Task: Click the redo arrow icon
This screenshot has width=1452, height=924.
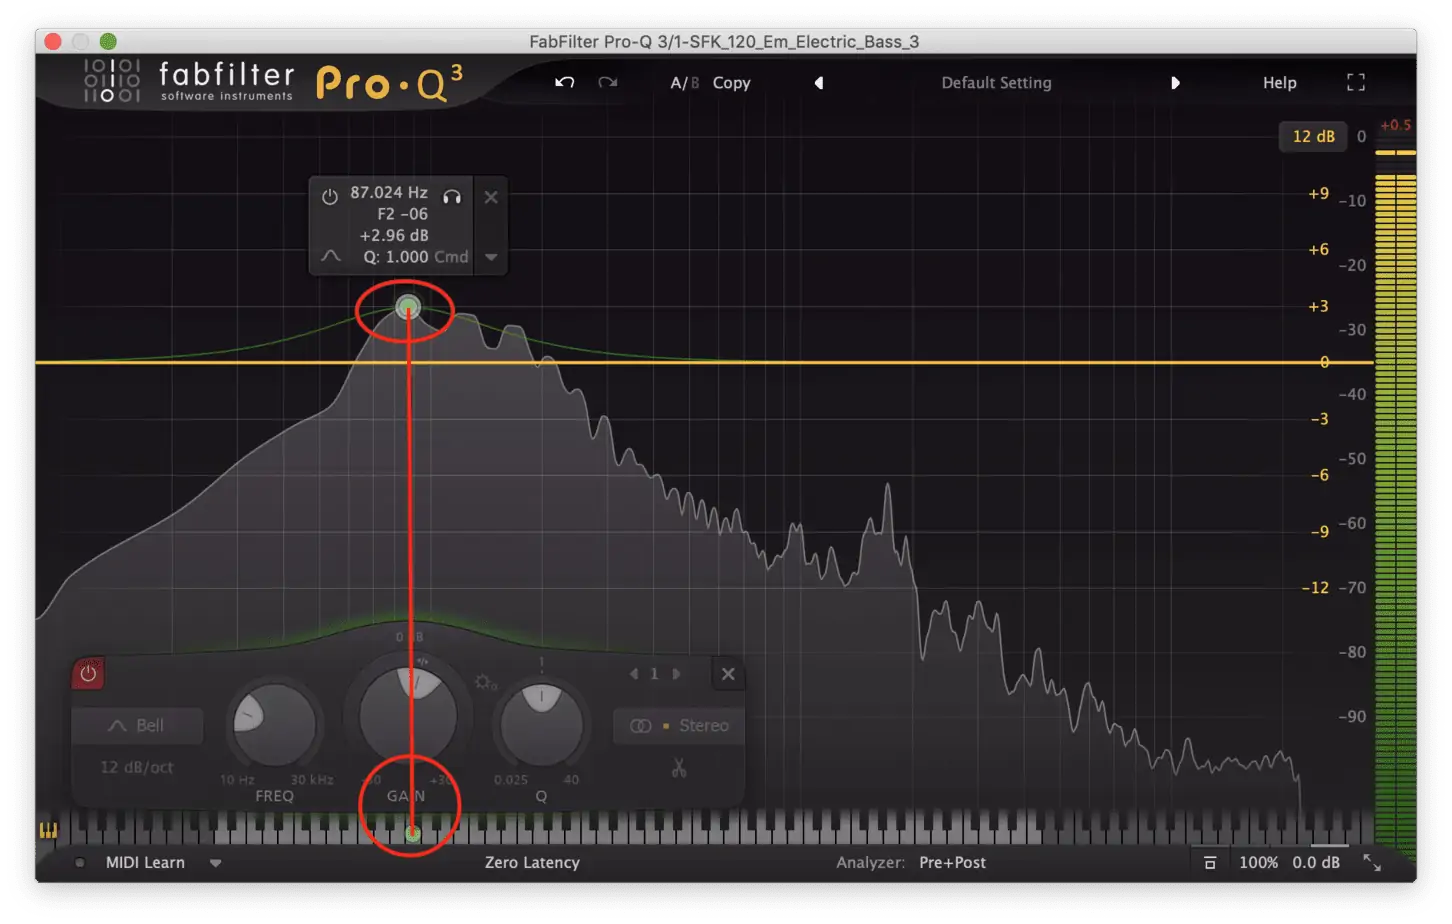Action: 607,82
